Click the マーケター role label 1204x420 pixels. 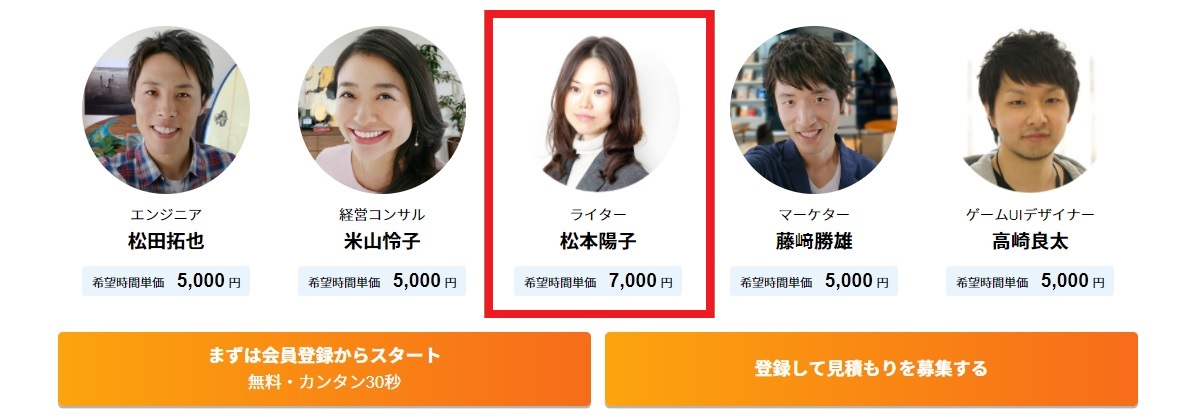tap(814, 215)
